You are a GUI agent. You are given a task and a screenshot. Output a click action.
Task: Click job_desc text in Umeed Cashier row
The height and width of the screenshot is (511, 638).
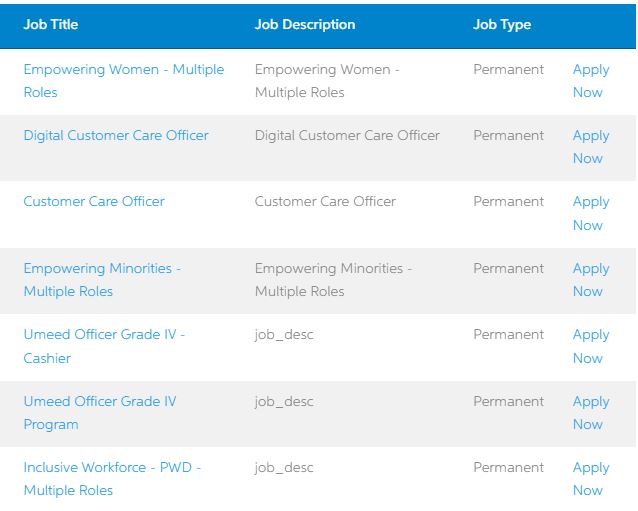284,335
